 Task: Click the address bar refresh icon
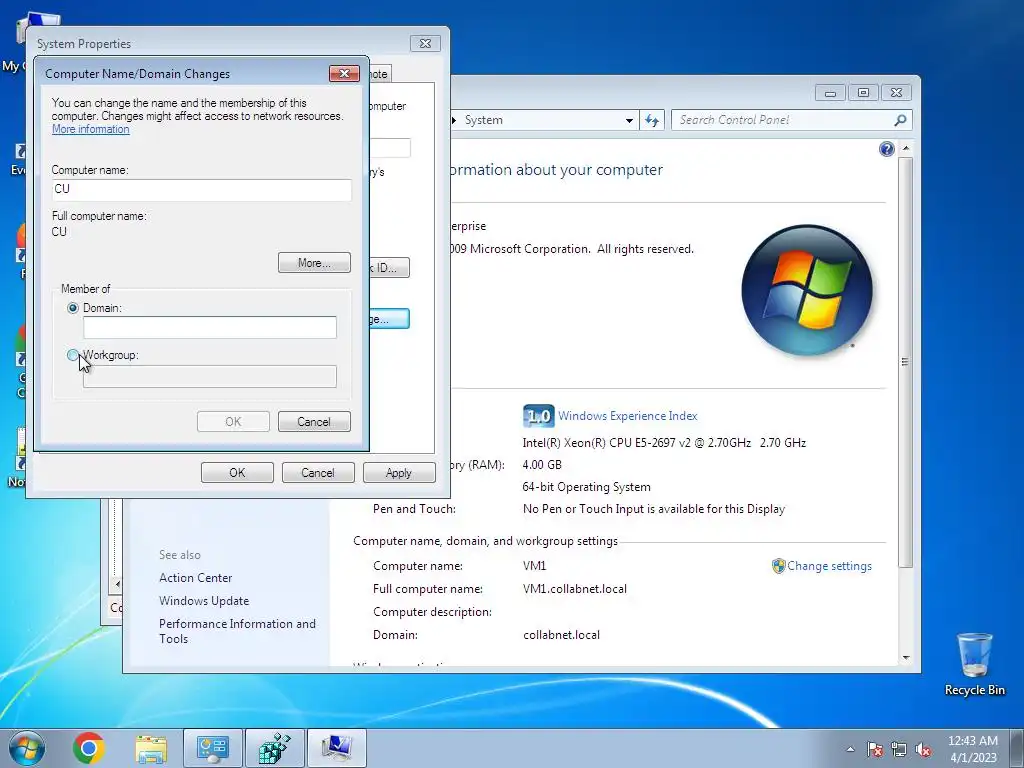click(652, 120)
